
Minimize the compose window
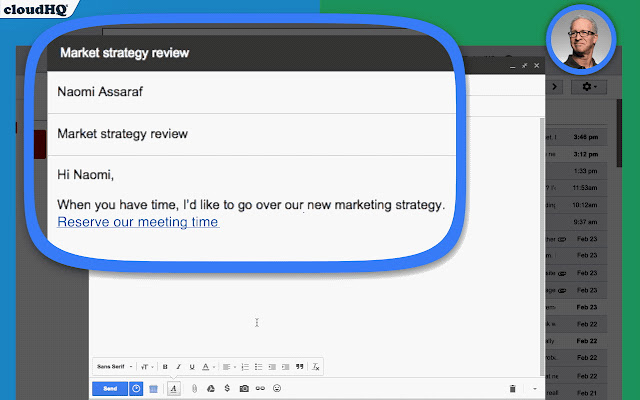coord(513,66)
